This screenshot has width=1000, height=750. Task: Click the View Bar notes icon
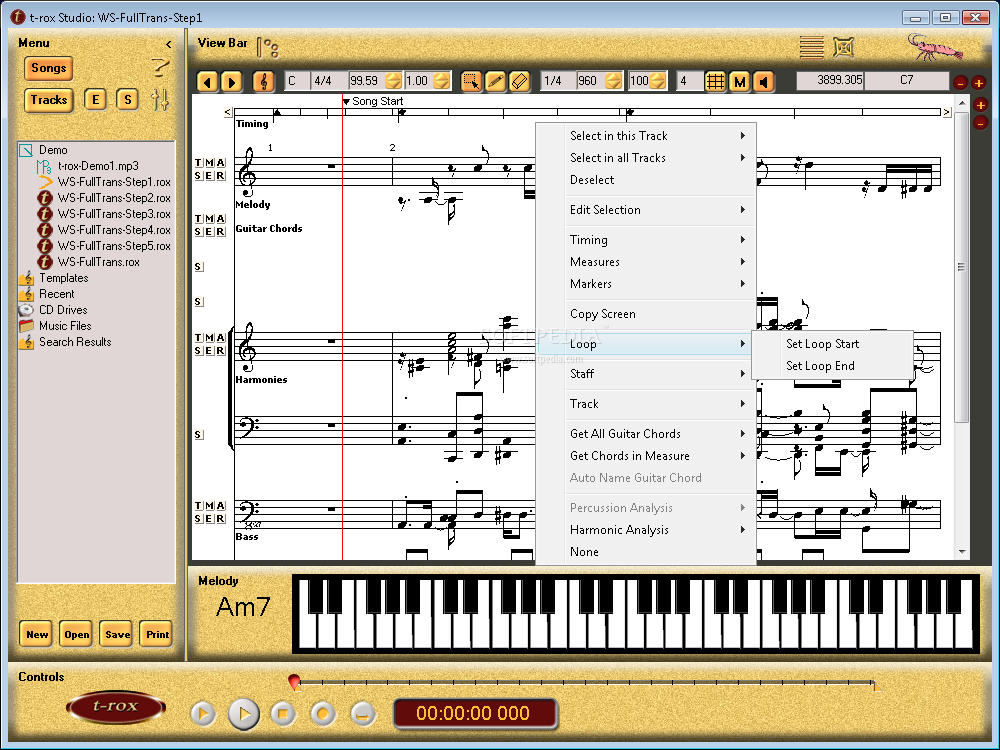click(267, 48)
